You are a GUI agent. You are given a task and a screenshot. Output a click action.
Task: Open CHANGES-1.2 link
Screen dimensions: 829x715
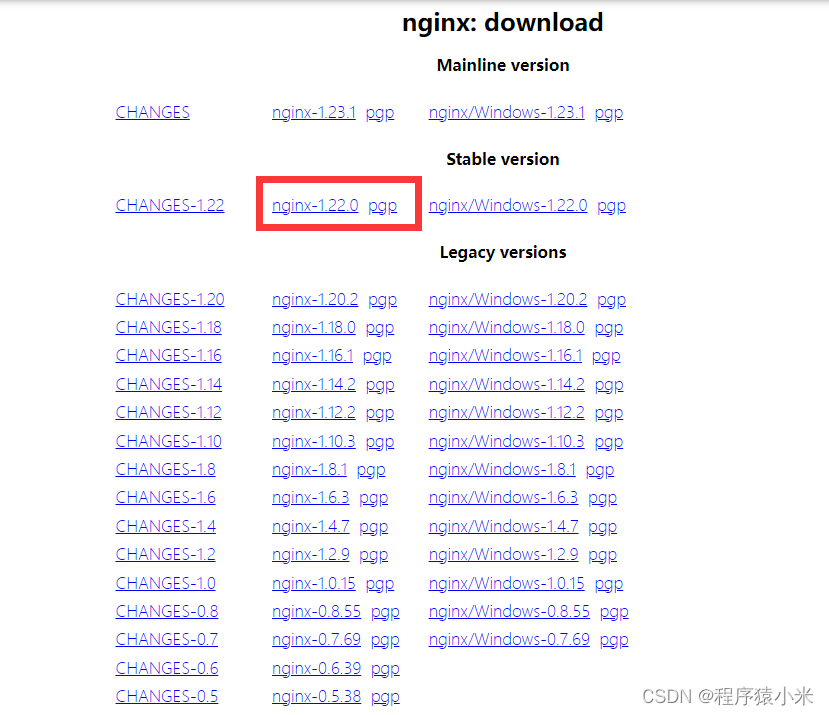coord(165,555)
